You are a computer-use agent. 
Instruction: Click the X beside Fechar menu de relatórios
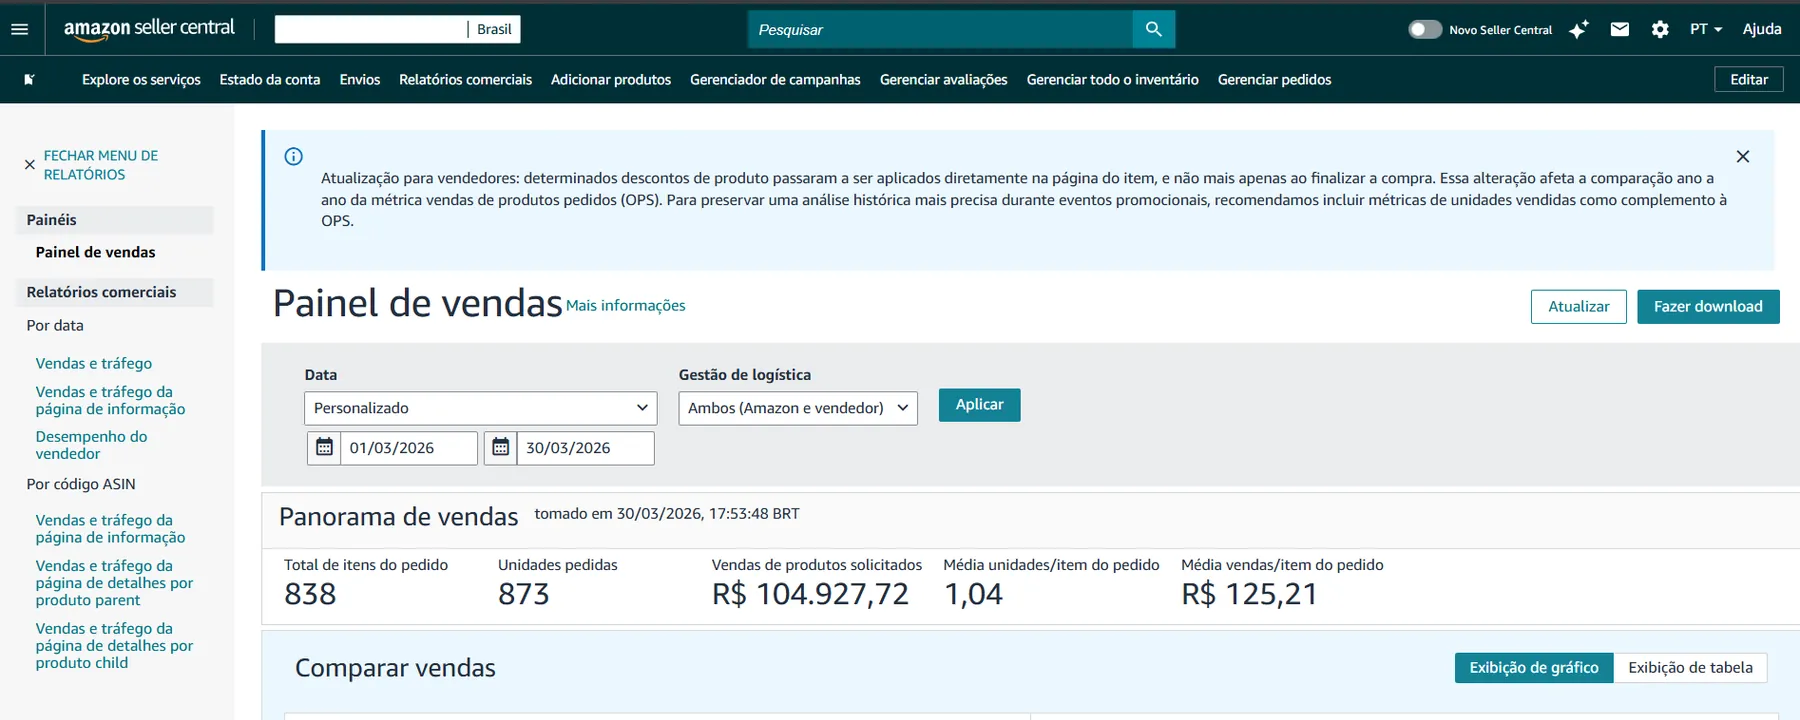(x=29, y=164)
